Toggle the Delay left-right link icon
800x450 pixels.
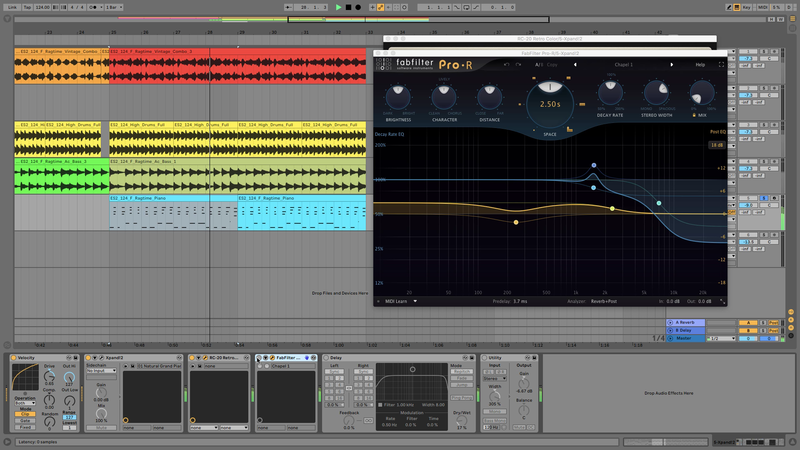tap(349, 388)
